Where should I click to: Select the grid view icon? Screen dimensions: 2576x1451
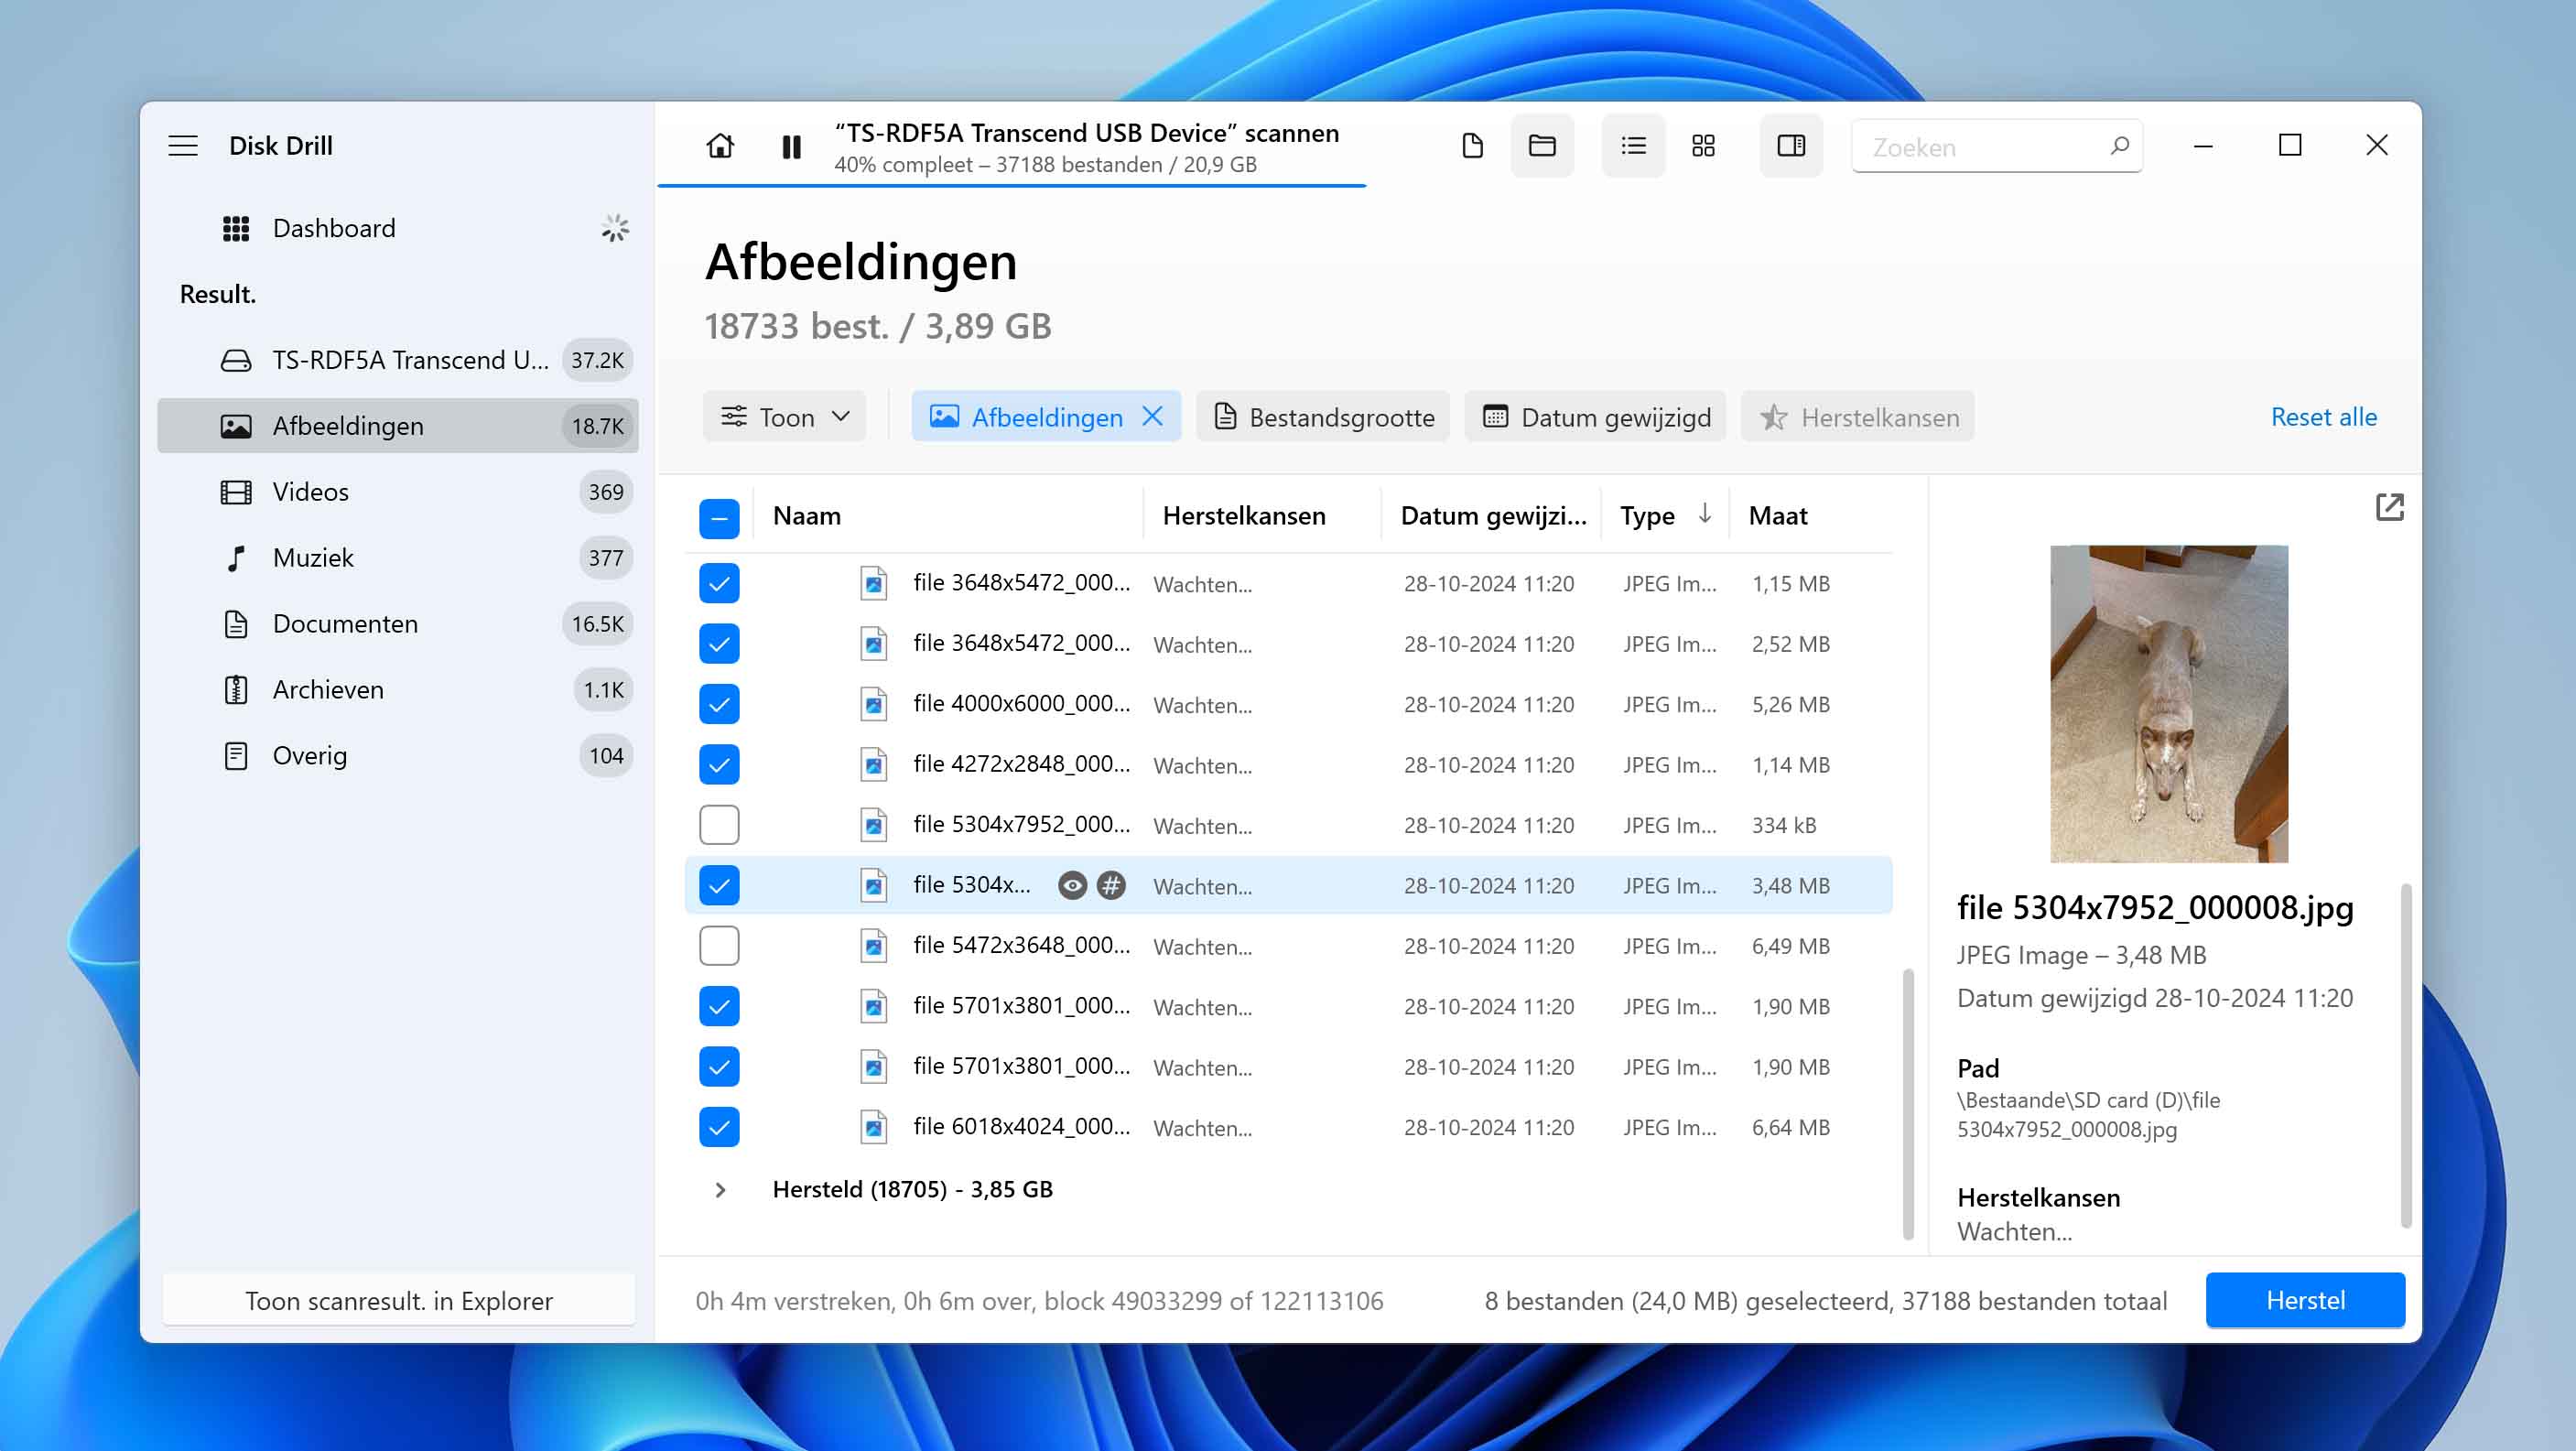pyautogui.click(x=1704, y=145)
